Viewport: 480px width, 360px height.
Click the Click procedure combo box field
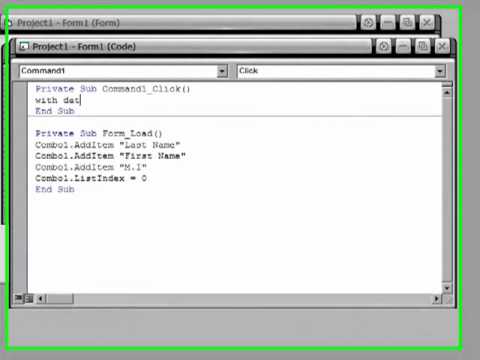tap(341, 71)
